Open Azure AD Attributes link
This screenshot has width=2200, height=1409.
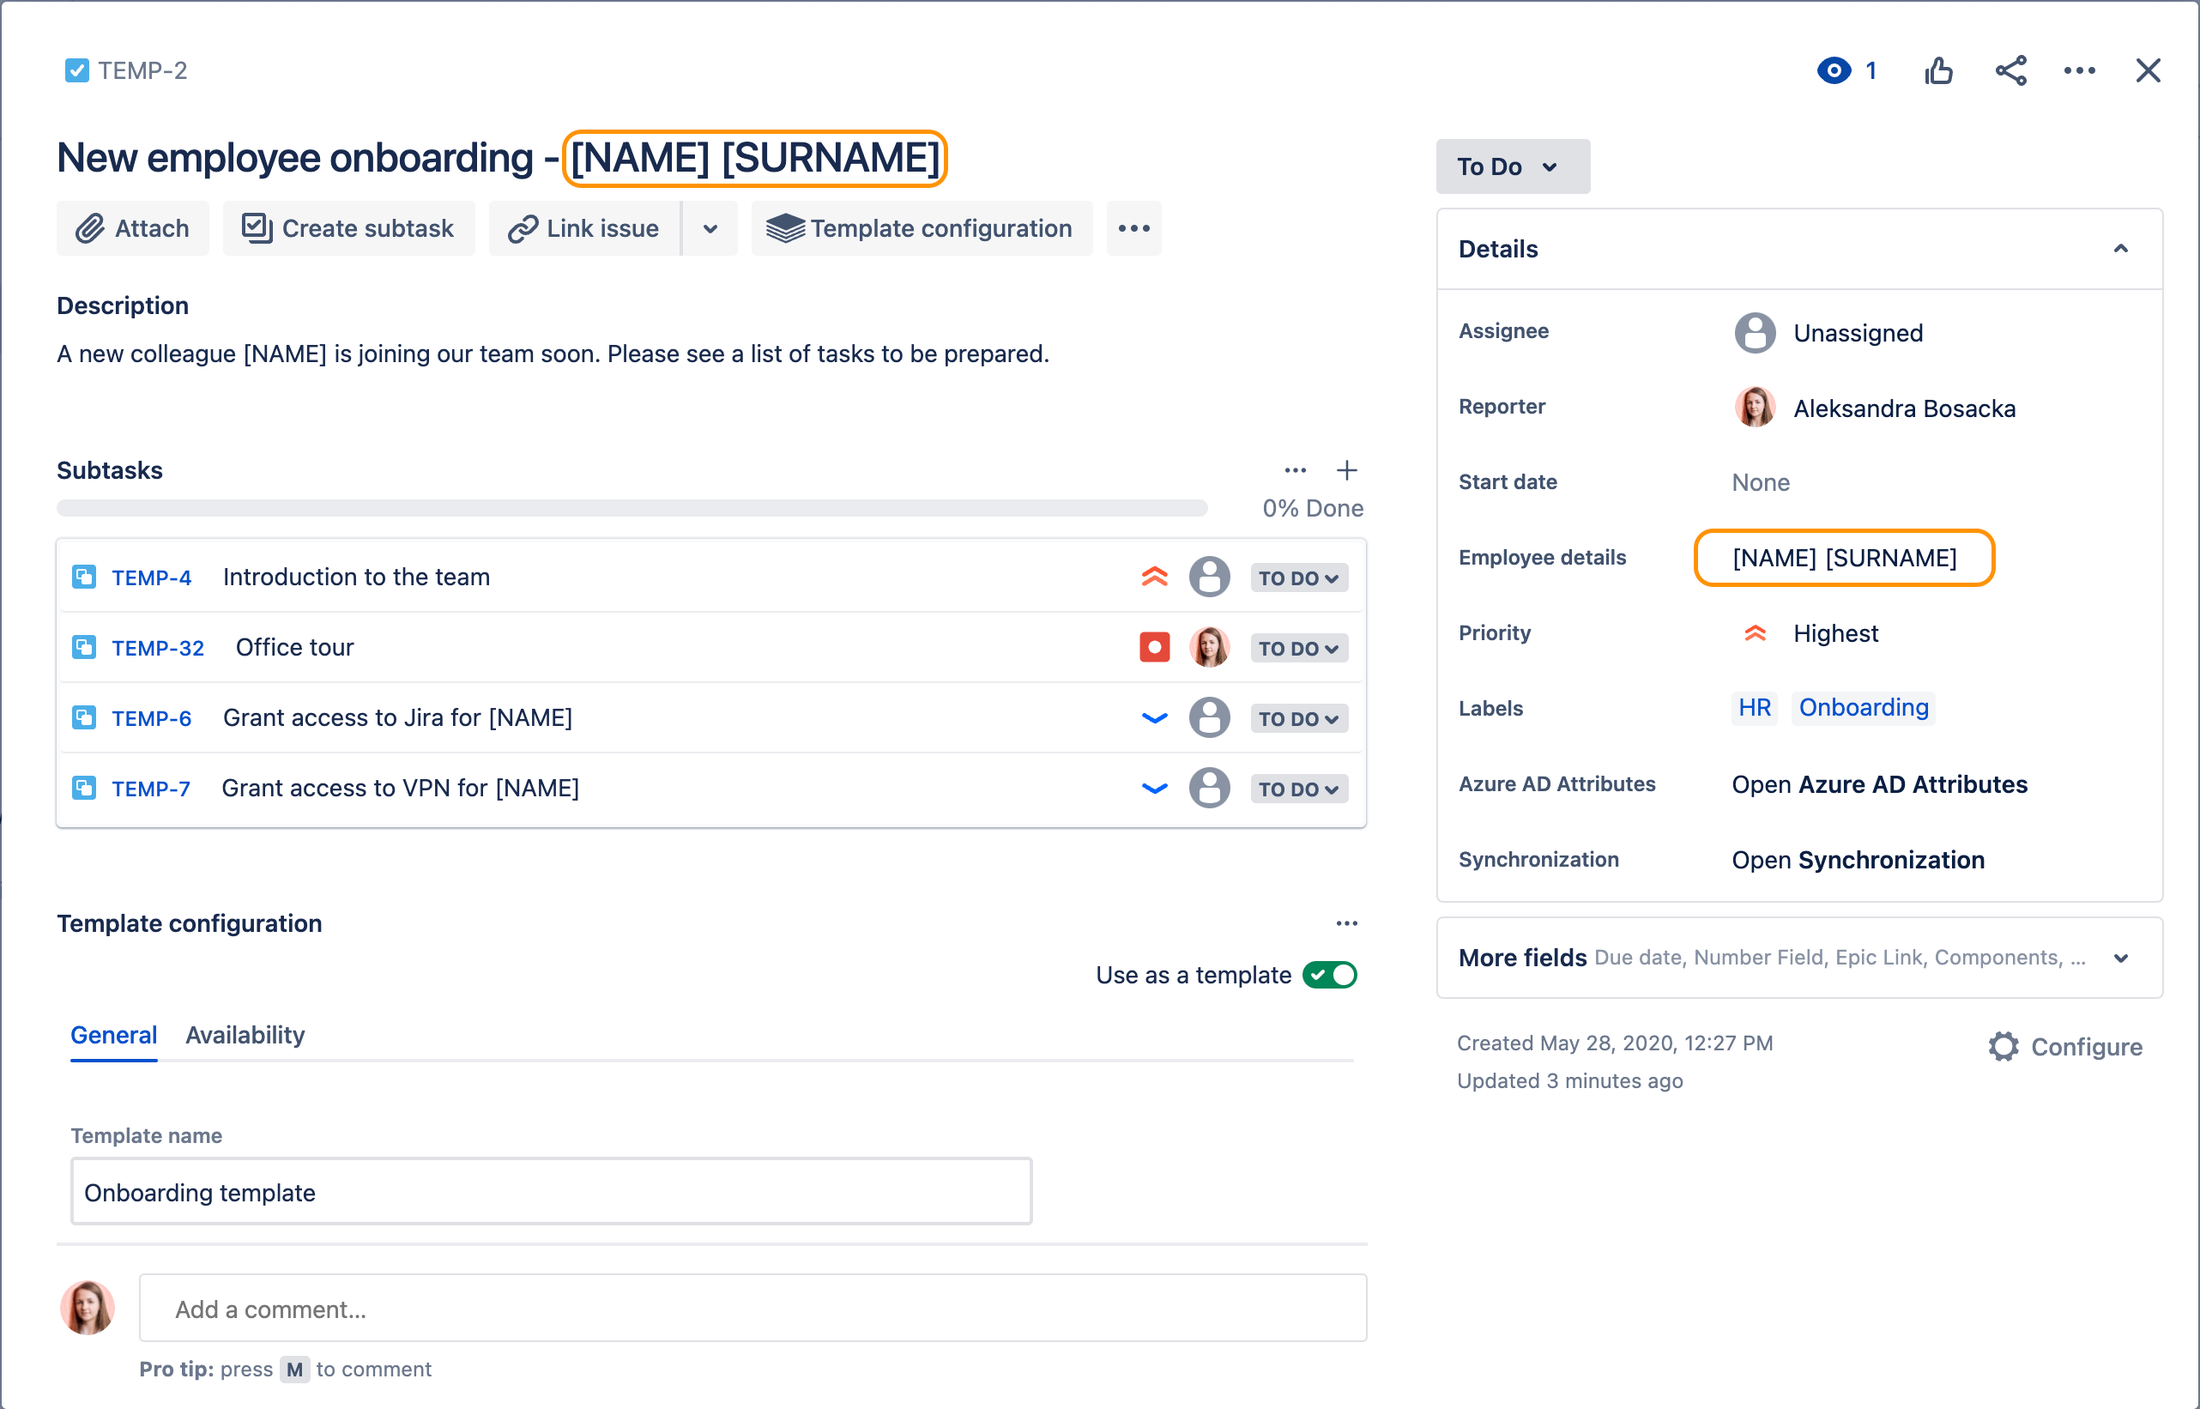point(1879,784)
